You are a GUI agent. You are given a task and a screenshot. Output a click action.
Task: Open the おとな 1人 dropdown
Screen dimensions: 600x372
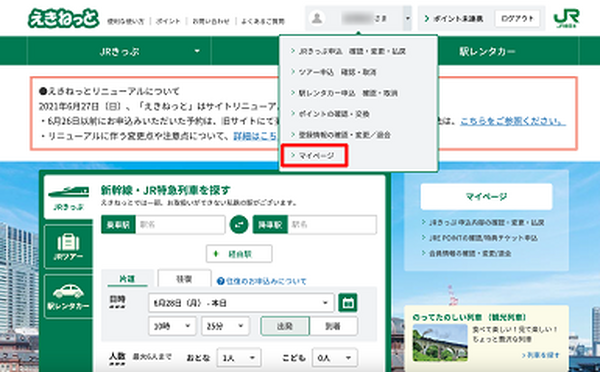(239, 358)
